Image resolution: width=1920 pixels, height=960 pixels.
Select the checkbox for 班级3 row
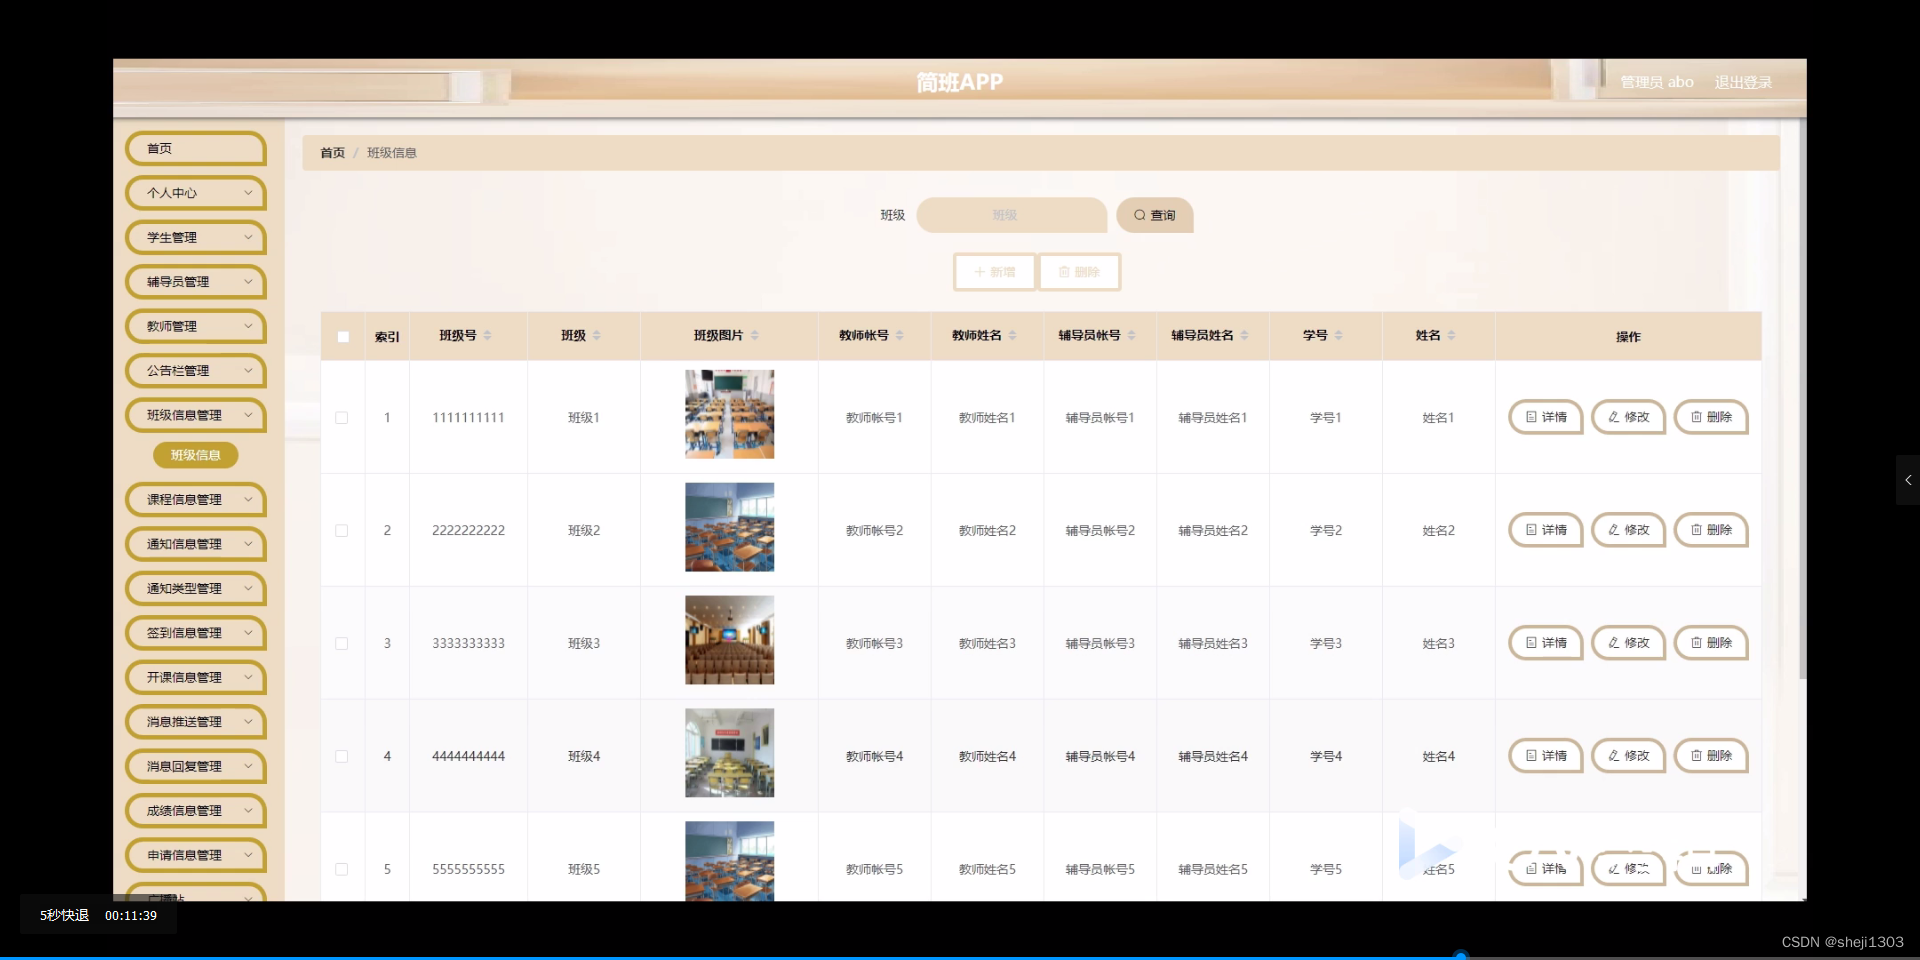(x=342, y=644)
